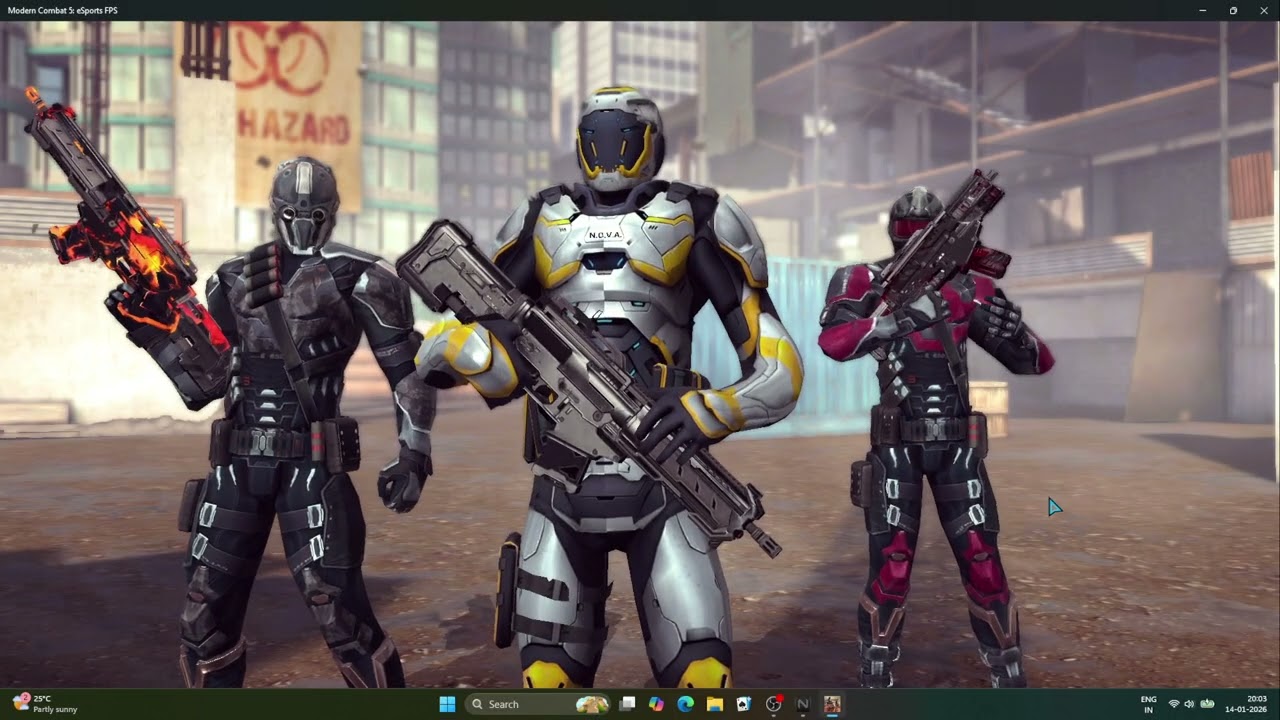Open Microsoft Edge from the taskbar
The width and height of the screenshot is (1280, 720).
tap(685, 704)
